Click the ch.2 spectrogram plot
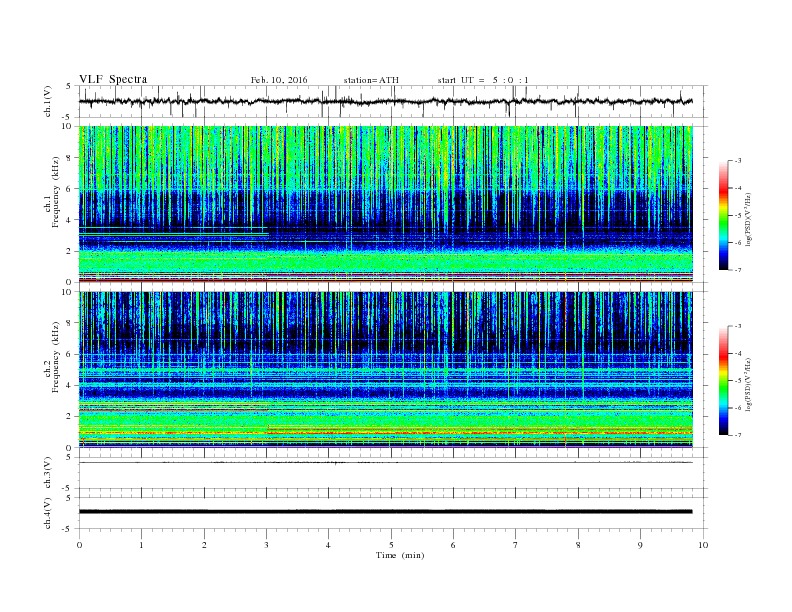The image size is (792, 612). (x=386, y=369)
